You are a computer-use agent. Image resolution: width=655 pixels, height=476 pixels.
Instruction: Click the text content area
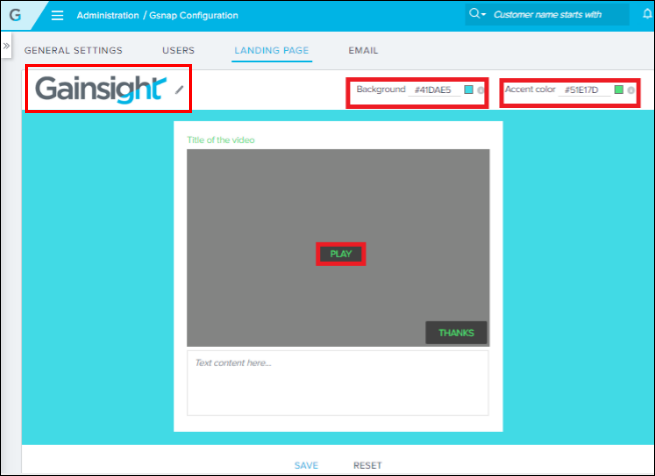[338, 383]
